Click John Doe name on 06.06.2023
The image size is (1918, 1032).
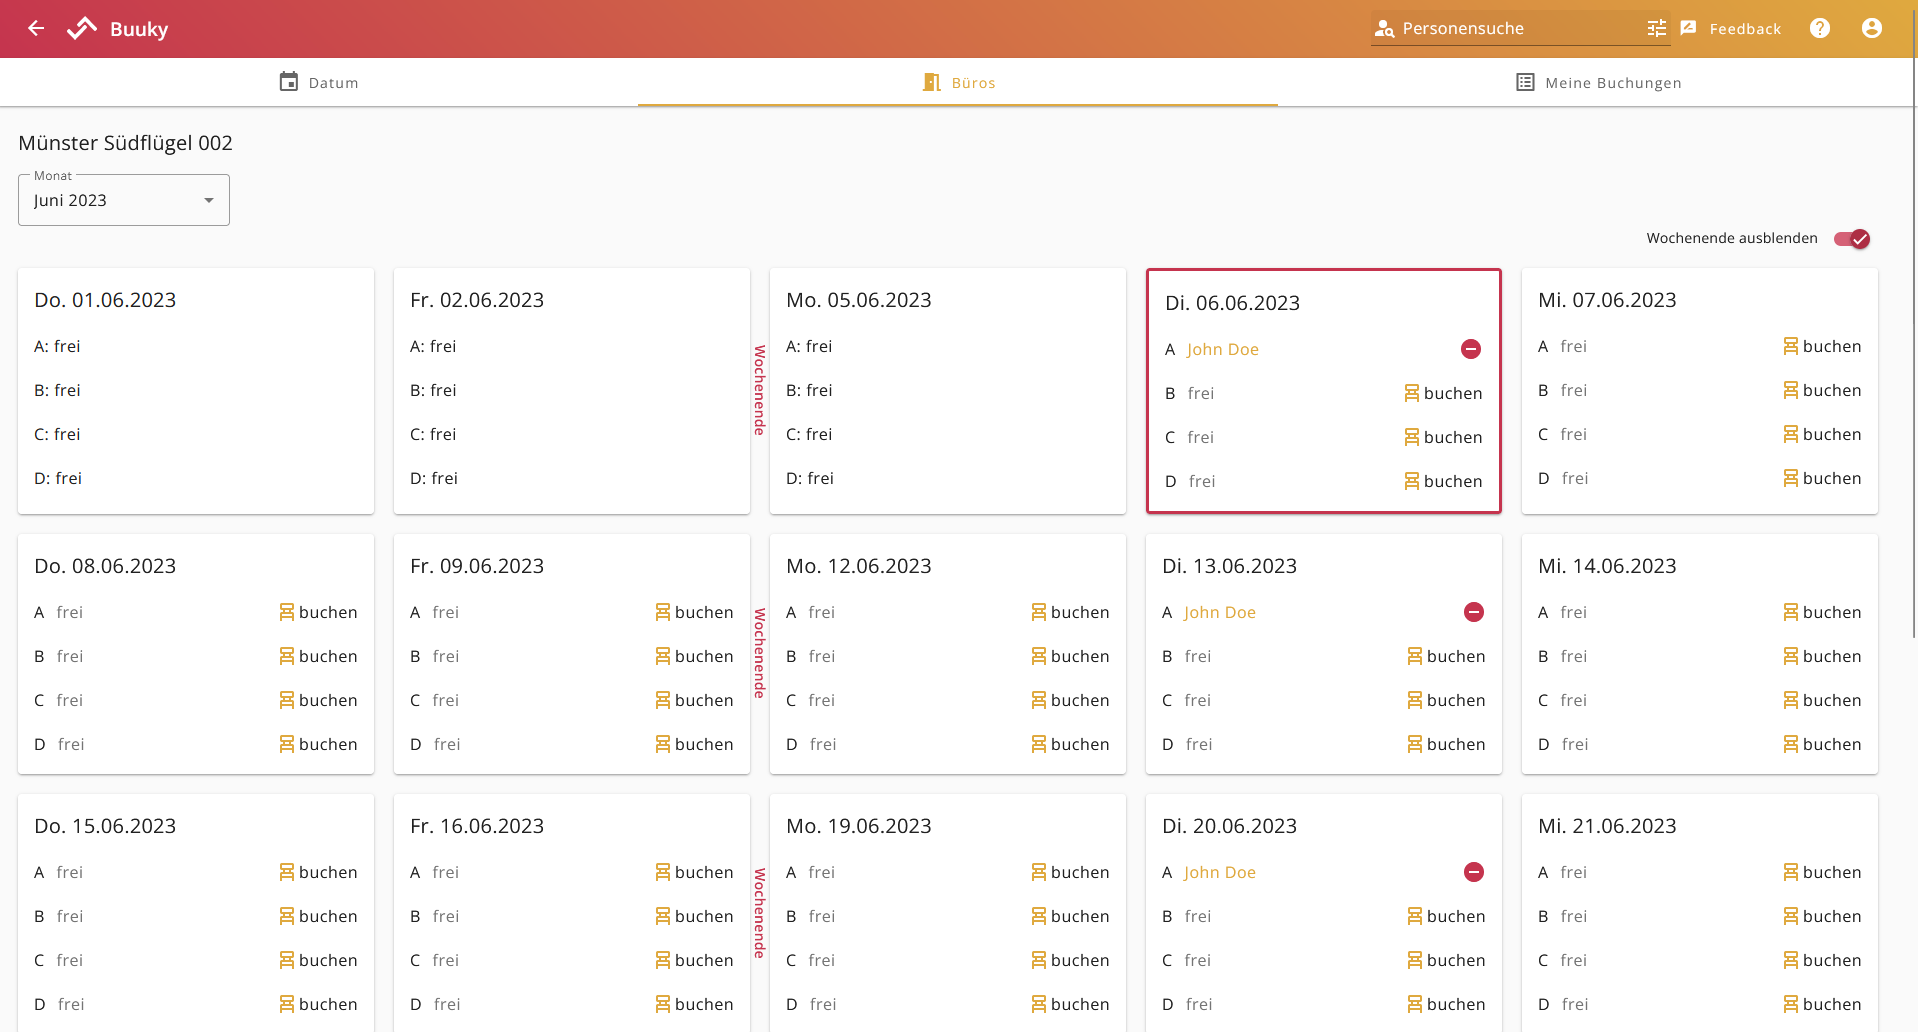(1223, 349)
